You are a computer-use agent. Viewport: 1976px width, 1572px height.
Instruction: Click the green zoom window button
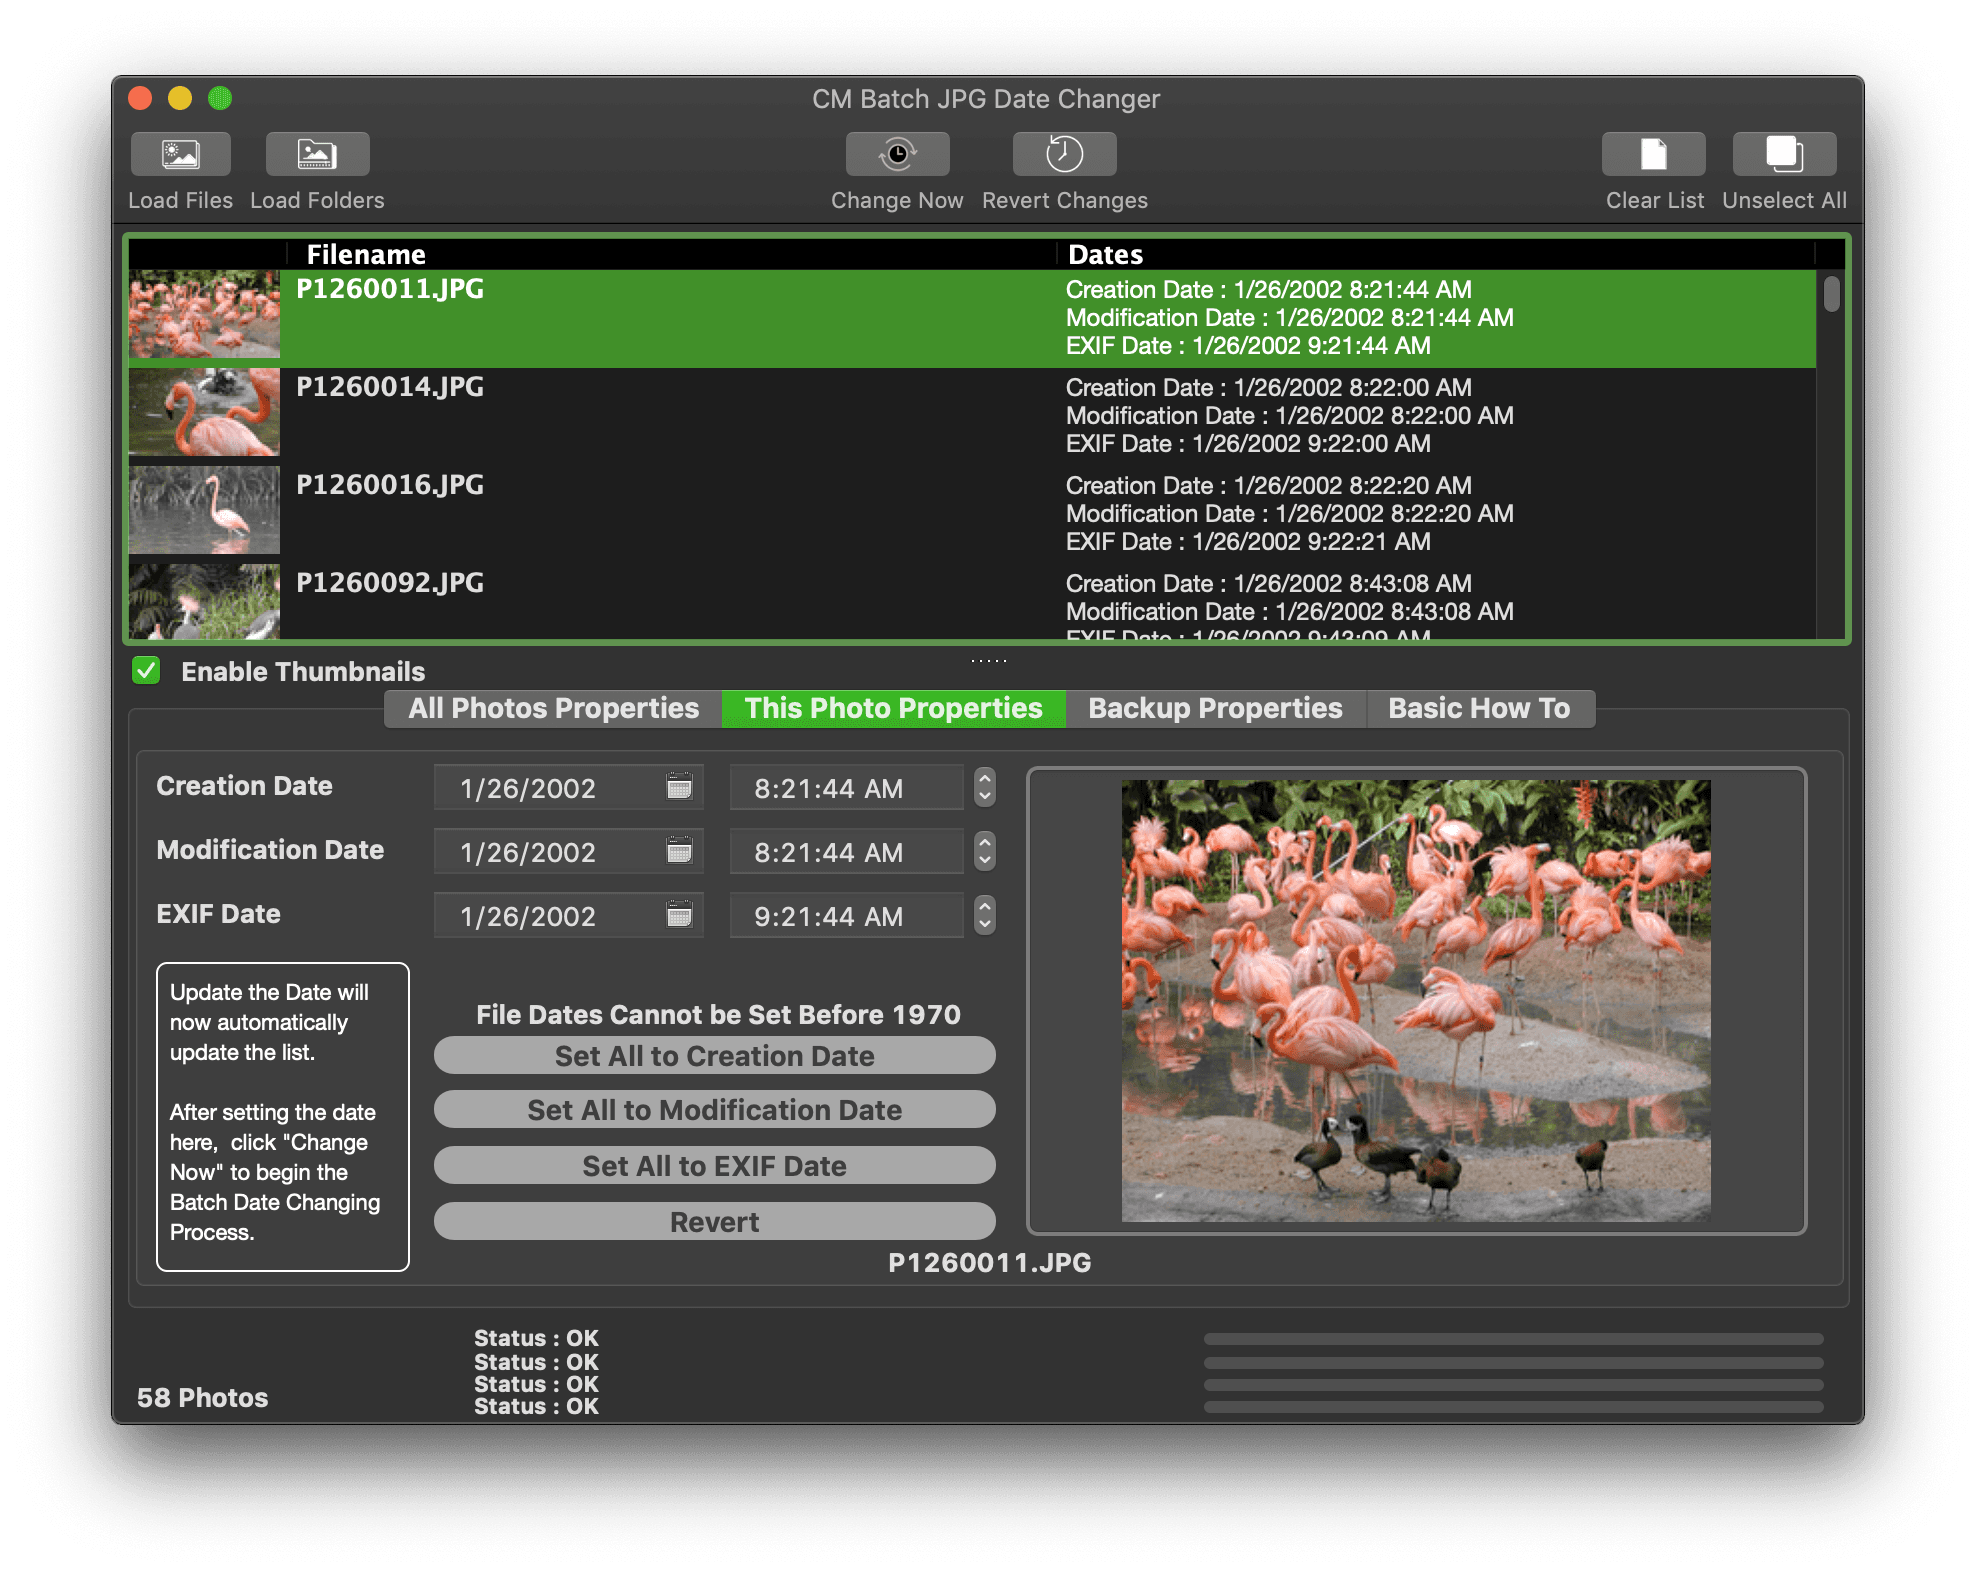click(220, 98)
